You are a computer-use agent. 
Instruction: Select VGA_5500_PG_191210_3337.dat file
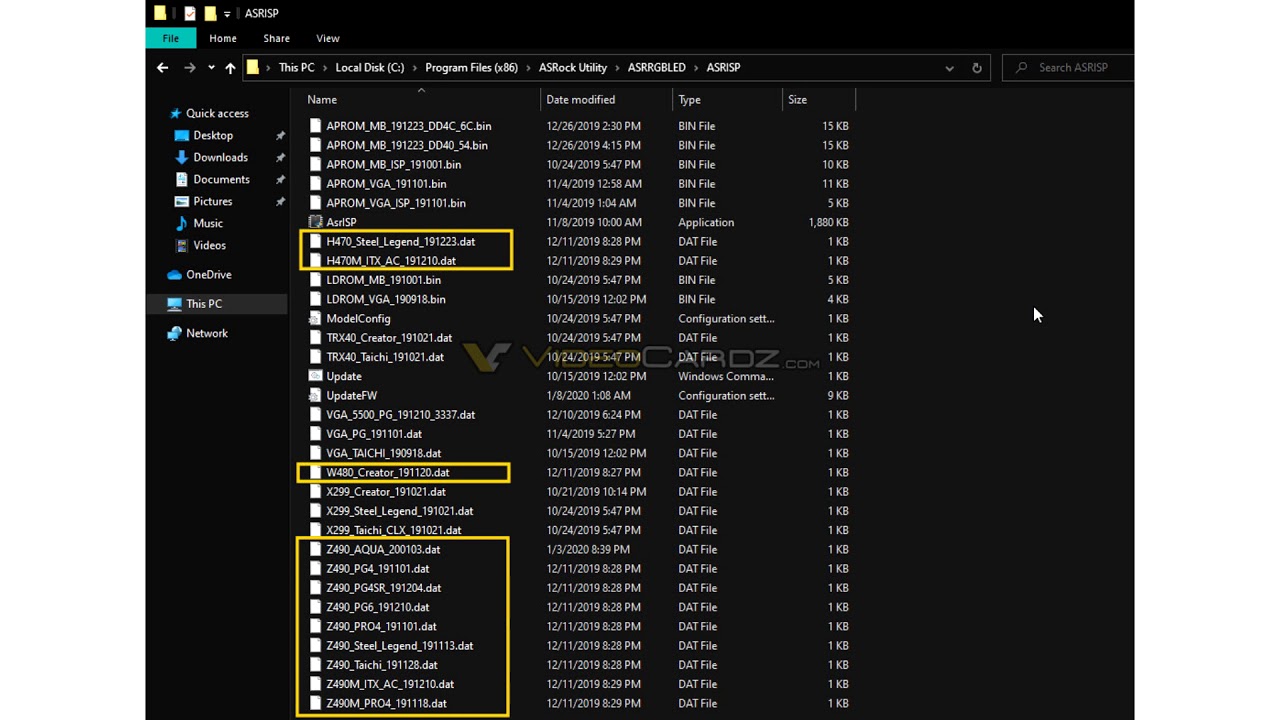click(x=400, y=414)
